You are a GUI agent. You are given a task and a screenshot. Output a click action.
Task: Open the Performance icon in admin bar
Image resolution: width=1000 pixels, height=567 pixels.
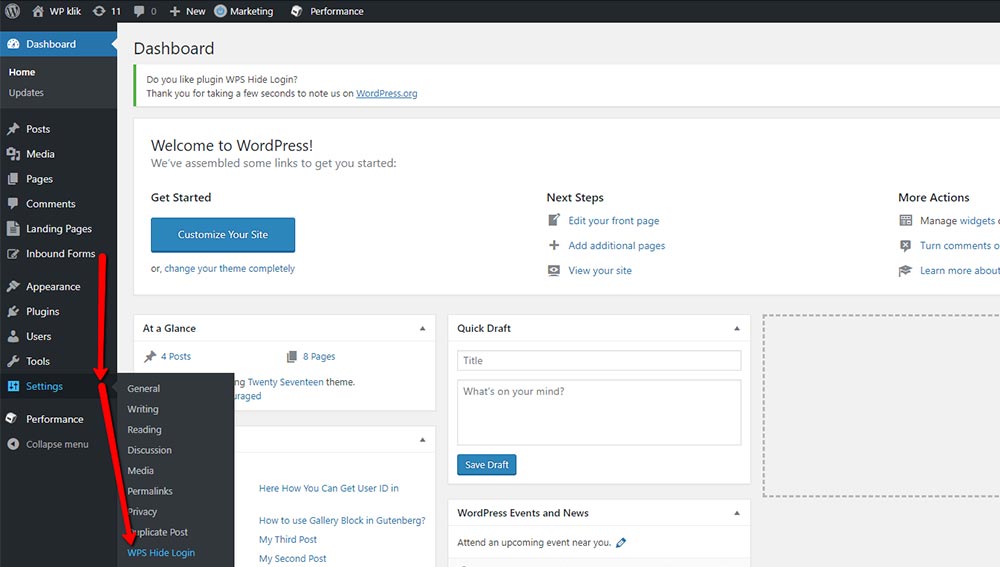point(297,11)
